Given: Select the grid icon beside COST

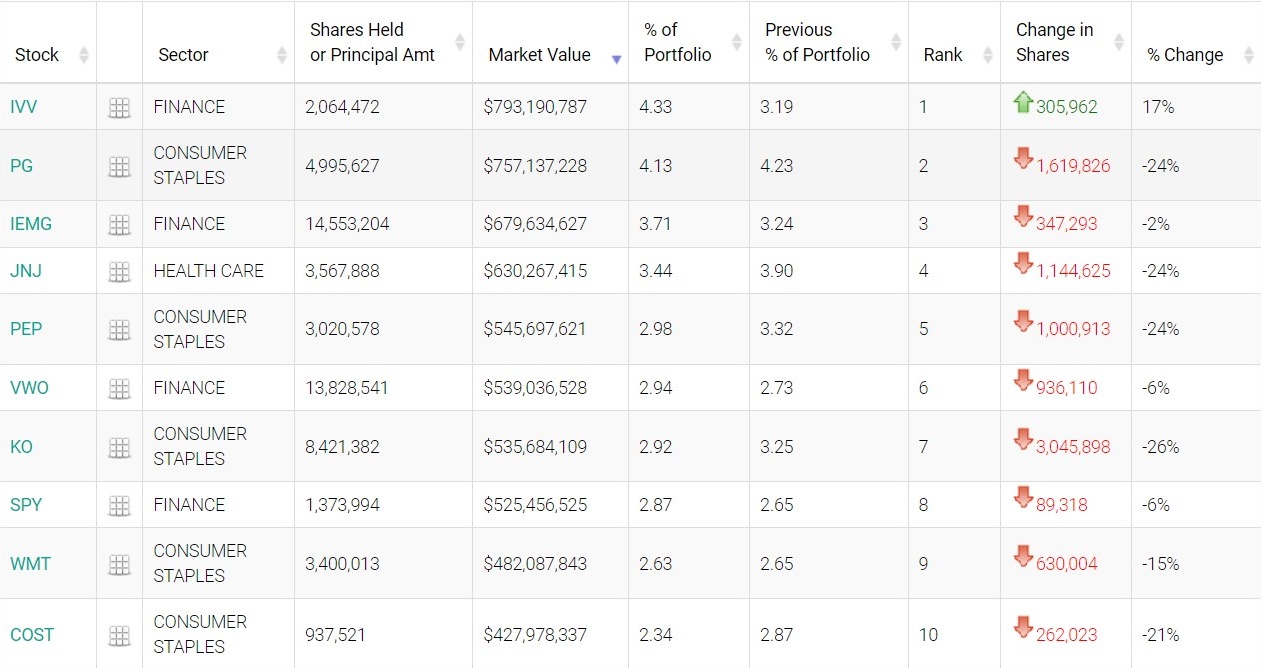Looking at the screenshot, I should [x=119, y=636].
